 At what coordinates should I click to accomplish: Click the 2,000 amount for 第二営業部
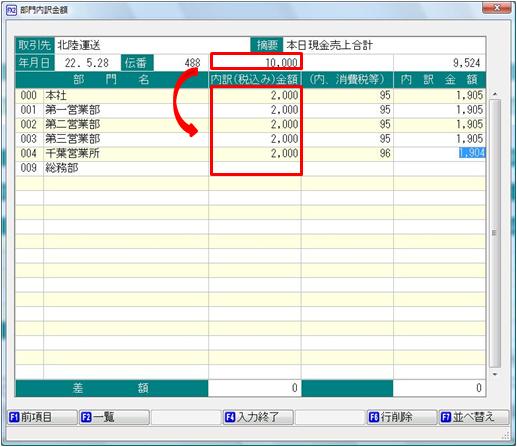(255, 125)
